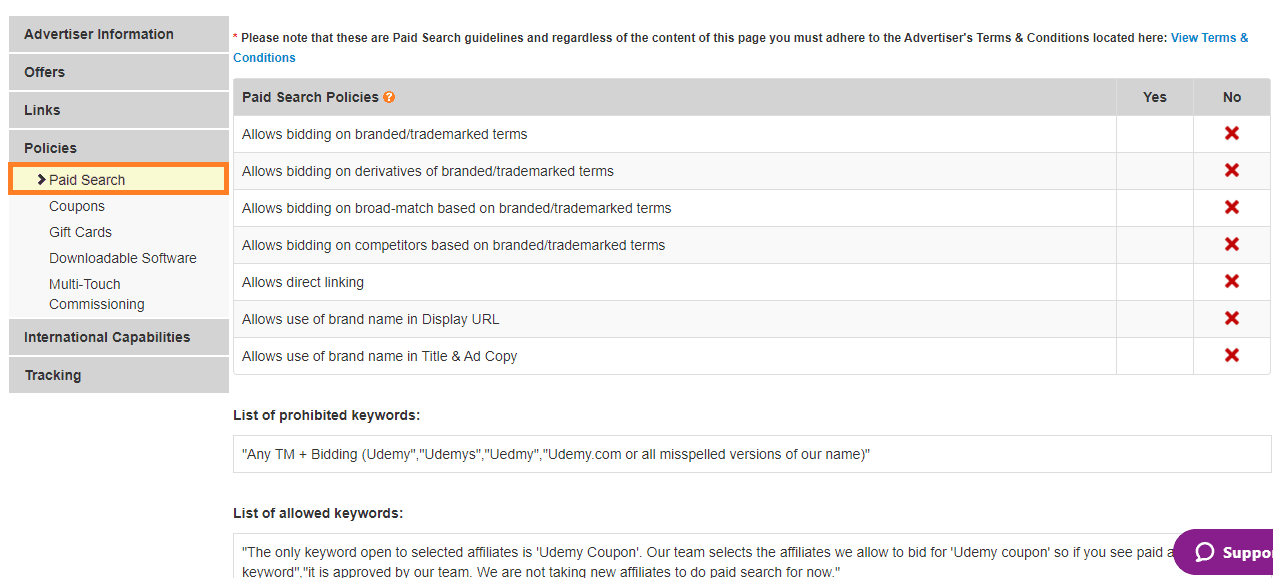The width and height of the screenshot is (1273, 578).
Task: Click the prohibited keywords text box
Action: (x=752, y=454)
